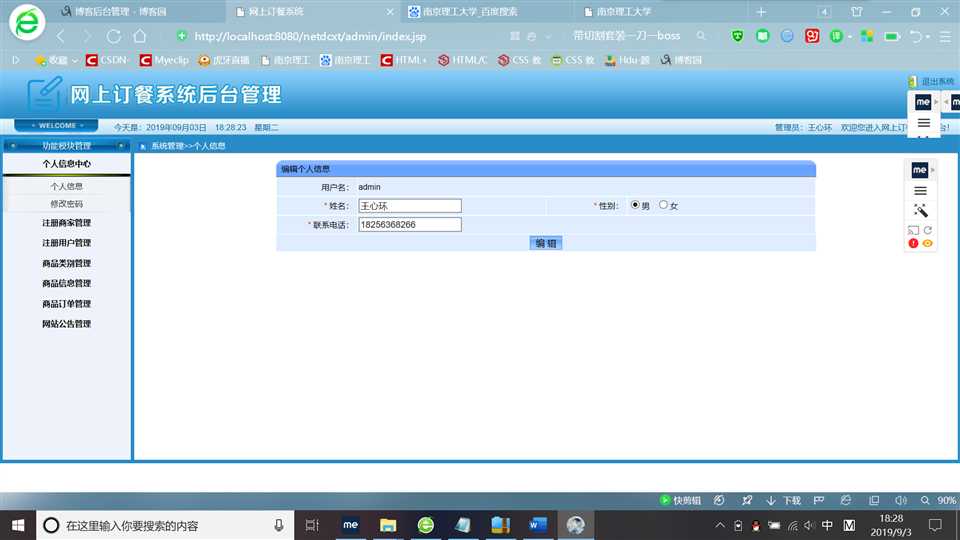Click the red Weibo-style extension icon
This screenshot has width=960, height=540.
click(x=812, y=36)
